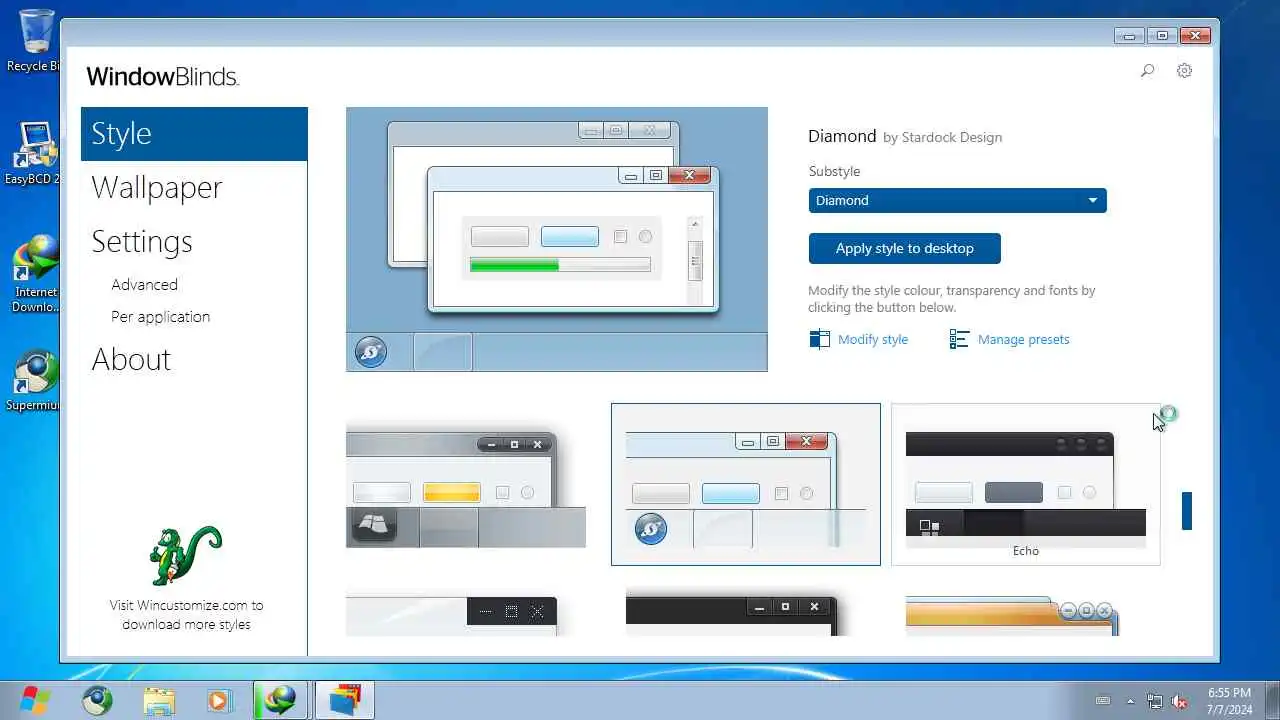
Task: Switch to the Style section
Action: (194, 134)
